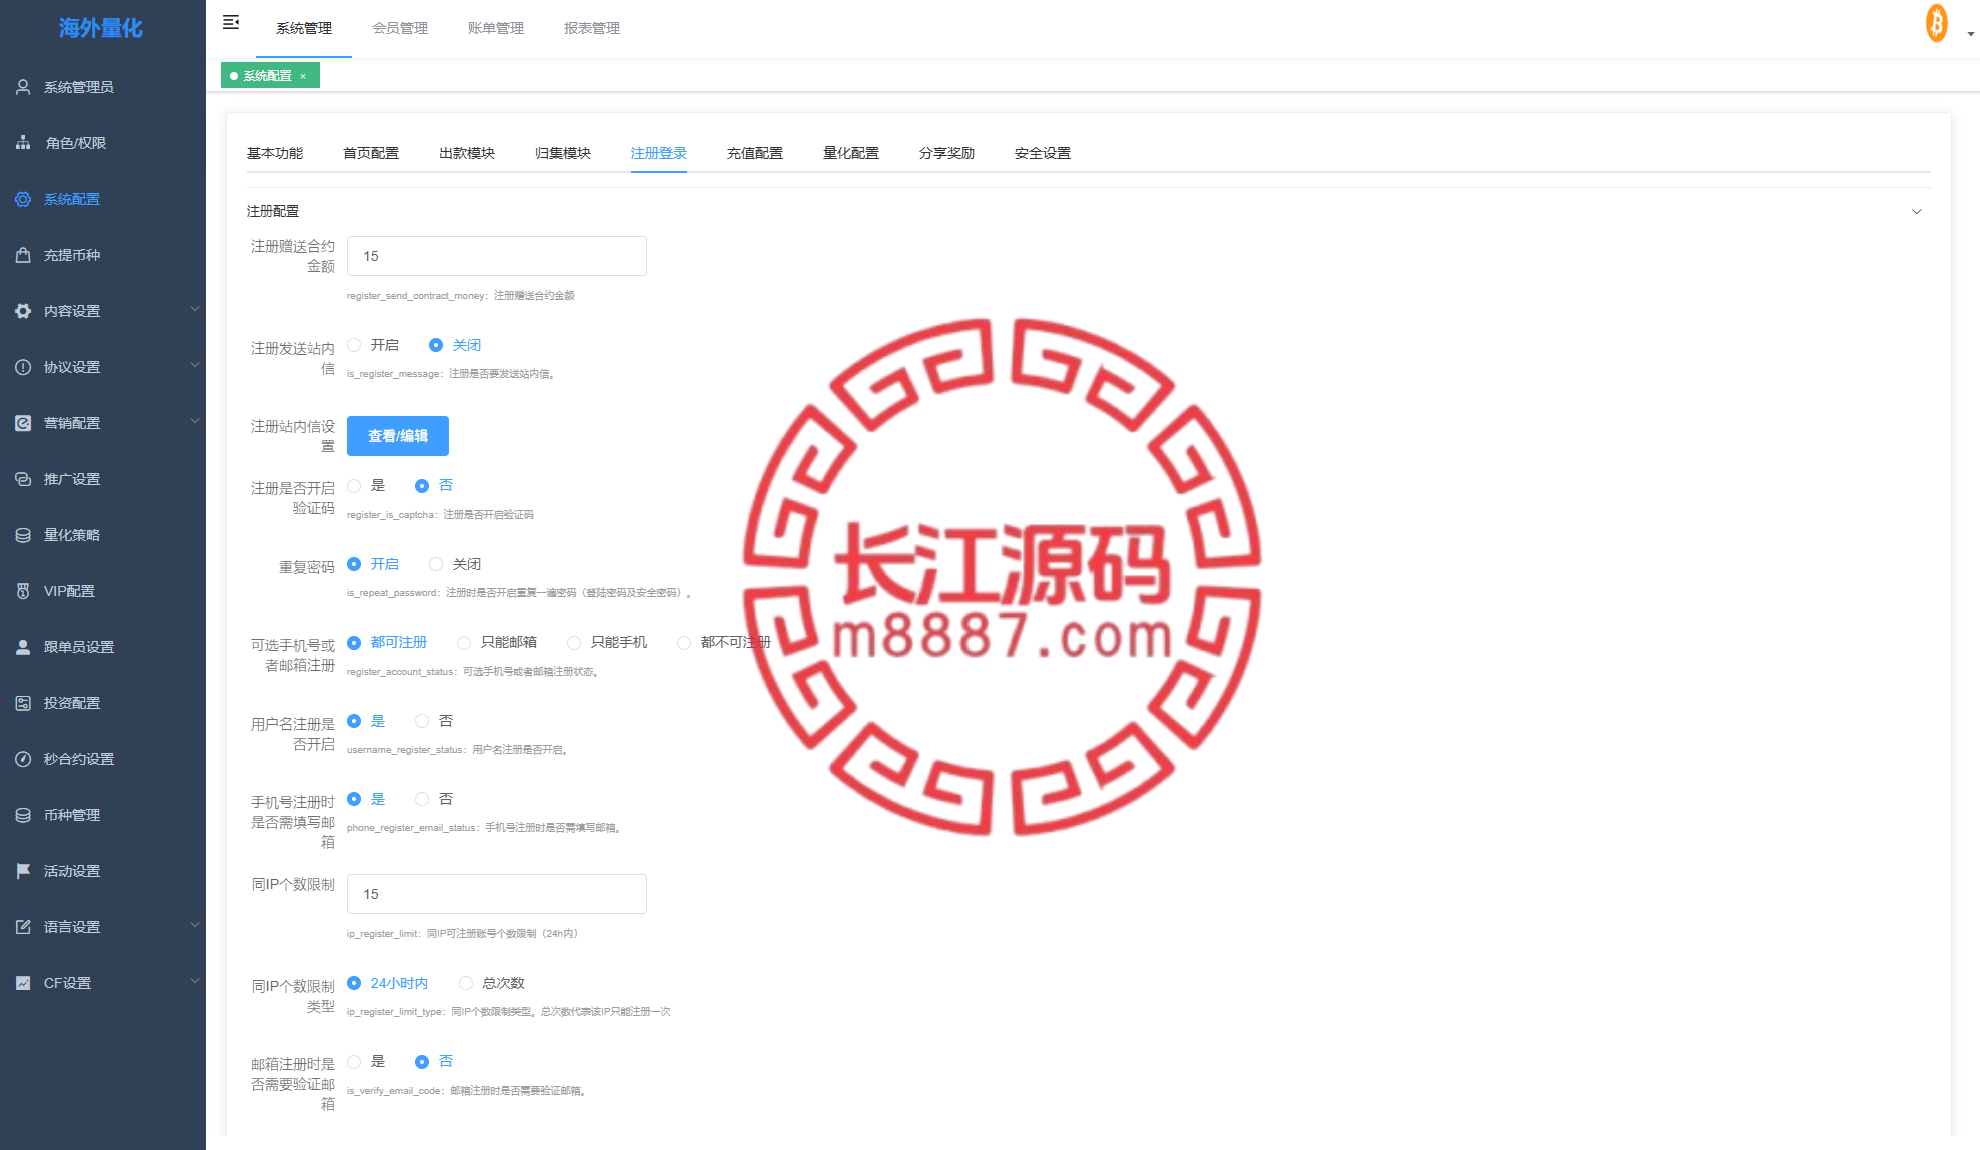
Task: Open the dropdown caret beside avatar
Action: point(1971,34)
